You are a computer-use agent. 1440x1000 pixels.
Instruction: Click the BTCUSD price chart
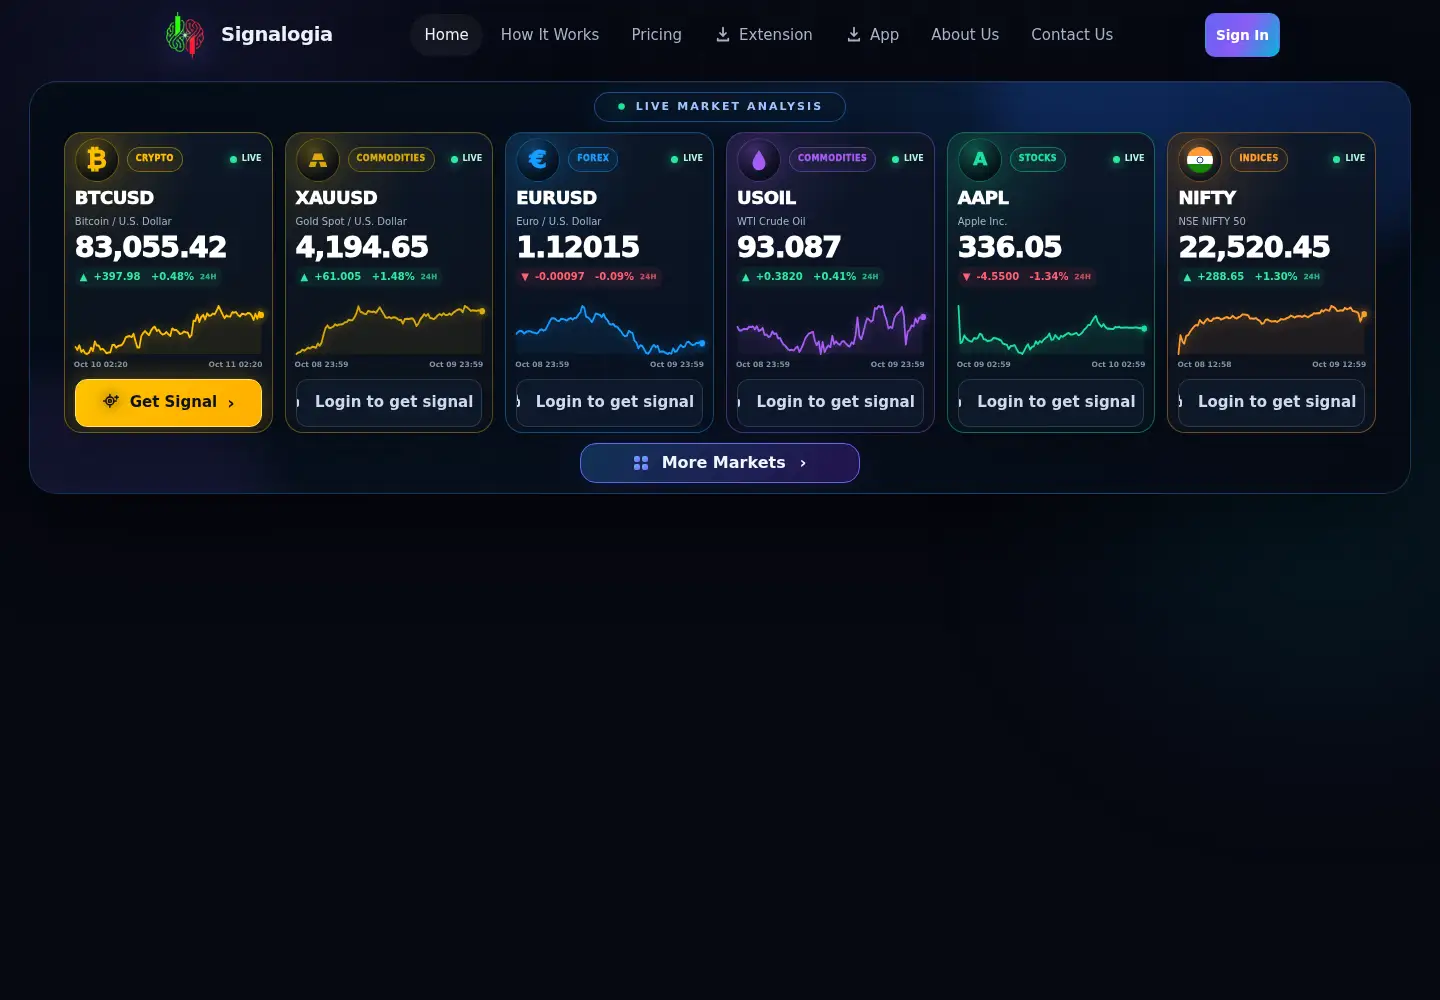[168, 330]
